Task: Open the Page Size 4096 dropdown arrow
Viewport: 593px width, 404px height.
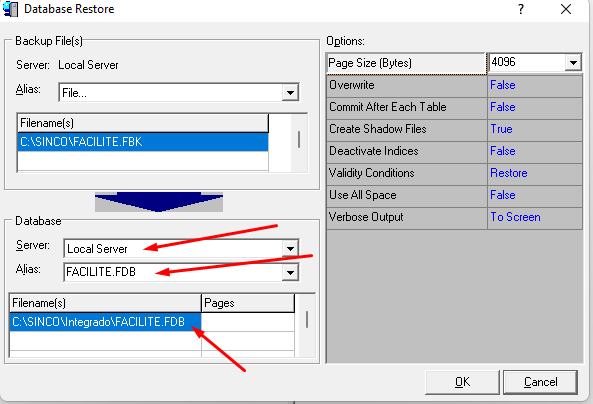Action: pos(573,62)
